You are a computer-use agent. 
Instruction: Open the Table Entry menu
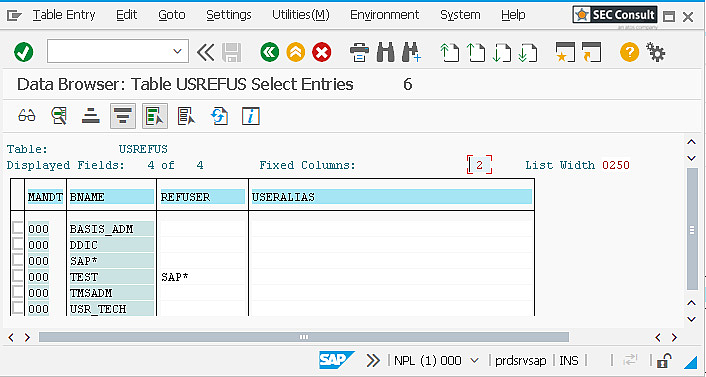point(64,15)
